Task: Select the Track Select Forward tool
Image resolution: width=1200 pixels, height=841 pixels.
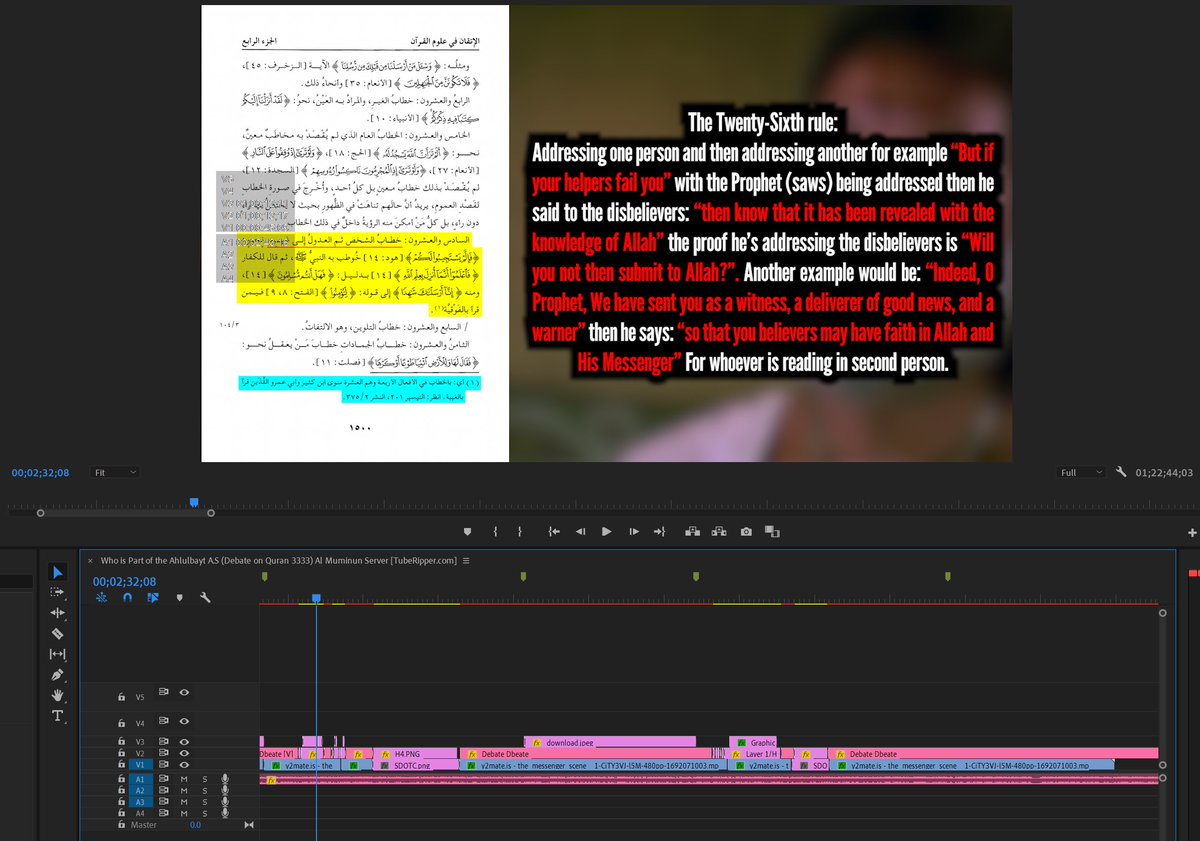Action: tap(58, 592)
